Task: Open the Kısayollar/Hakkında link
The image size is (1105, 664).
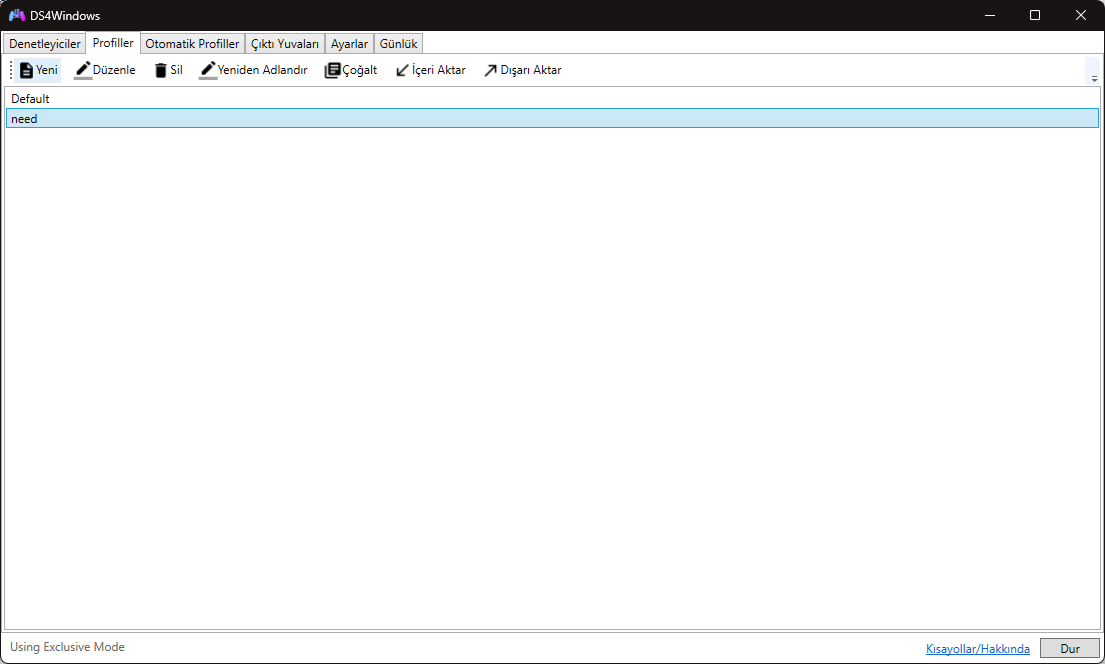Action: click(x=977, y=648)
